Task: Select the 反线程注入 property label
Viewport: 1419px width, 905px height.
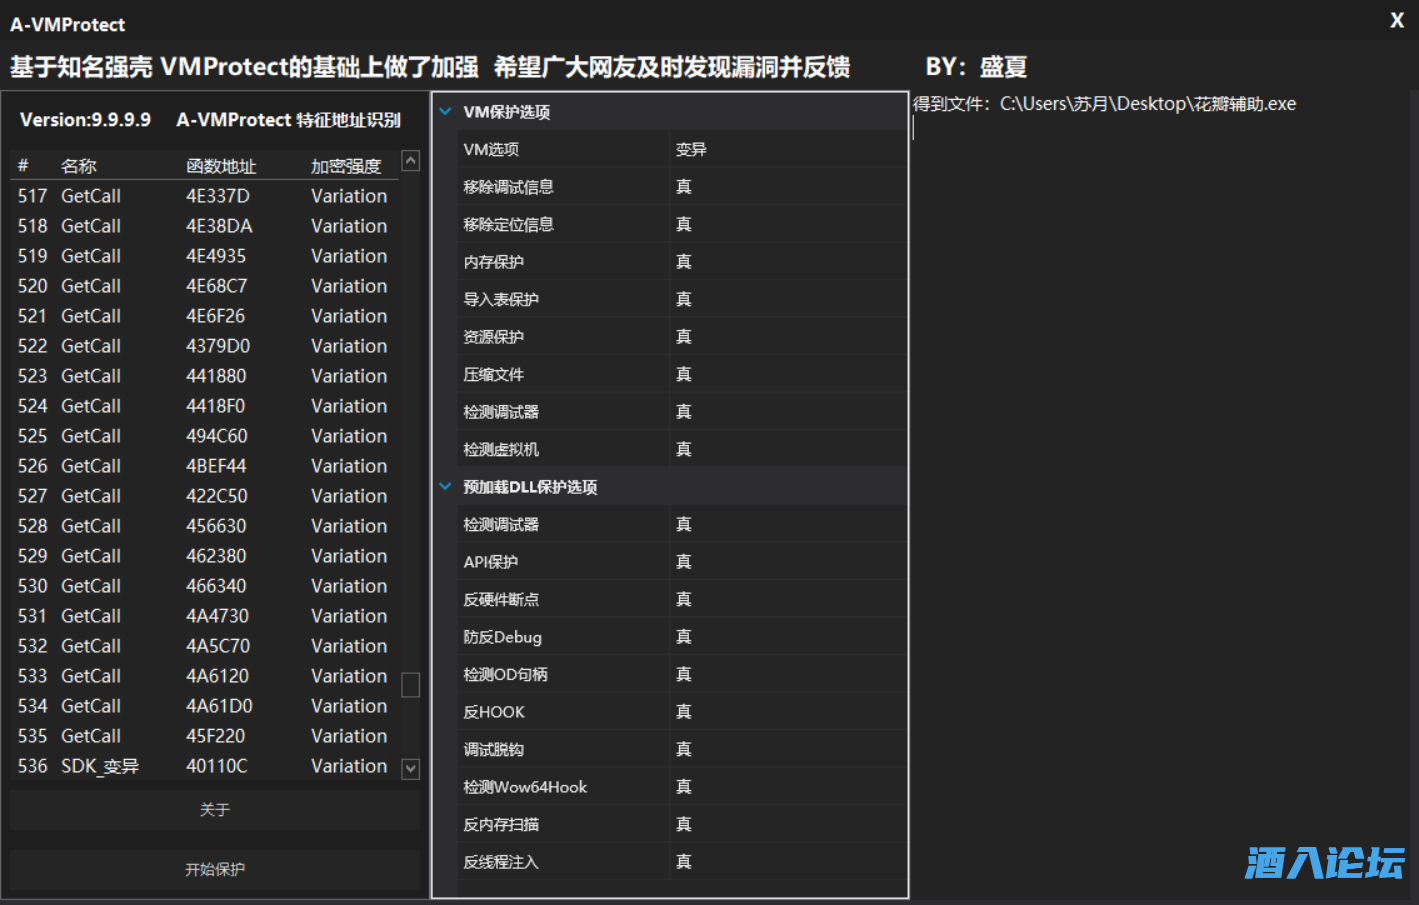Action: [501, 862]
